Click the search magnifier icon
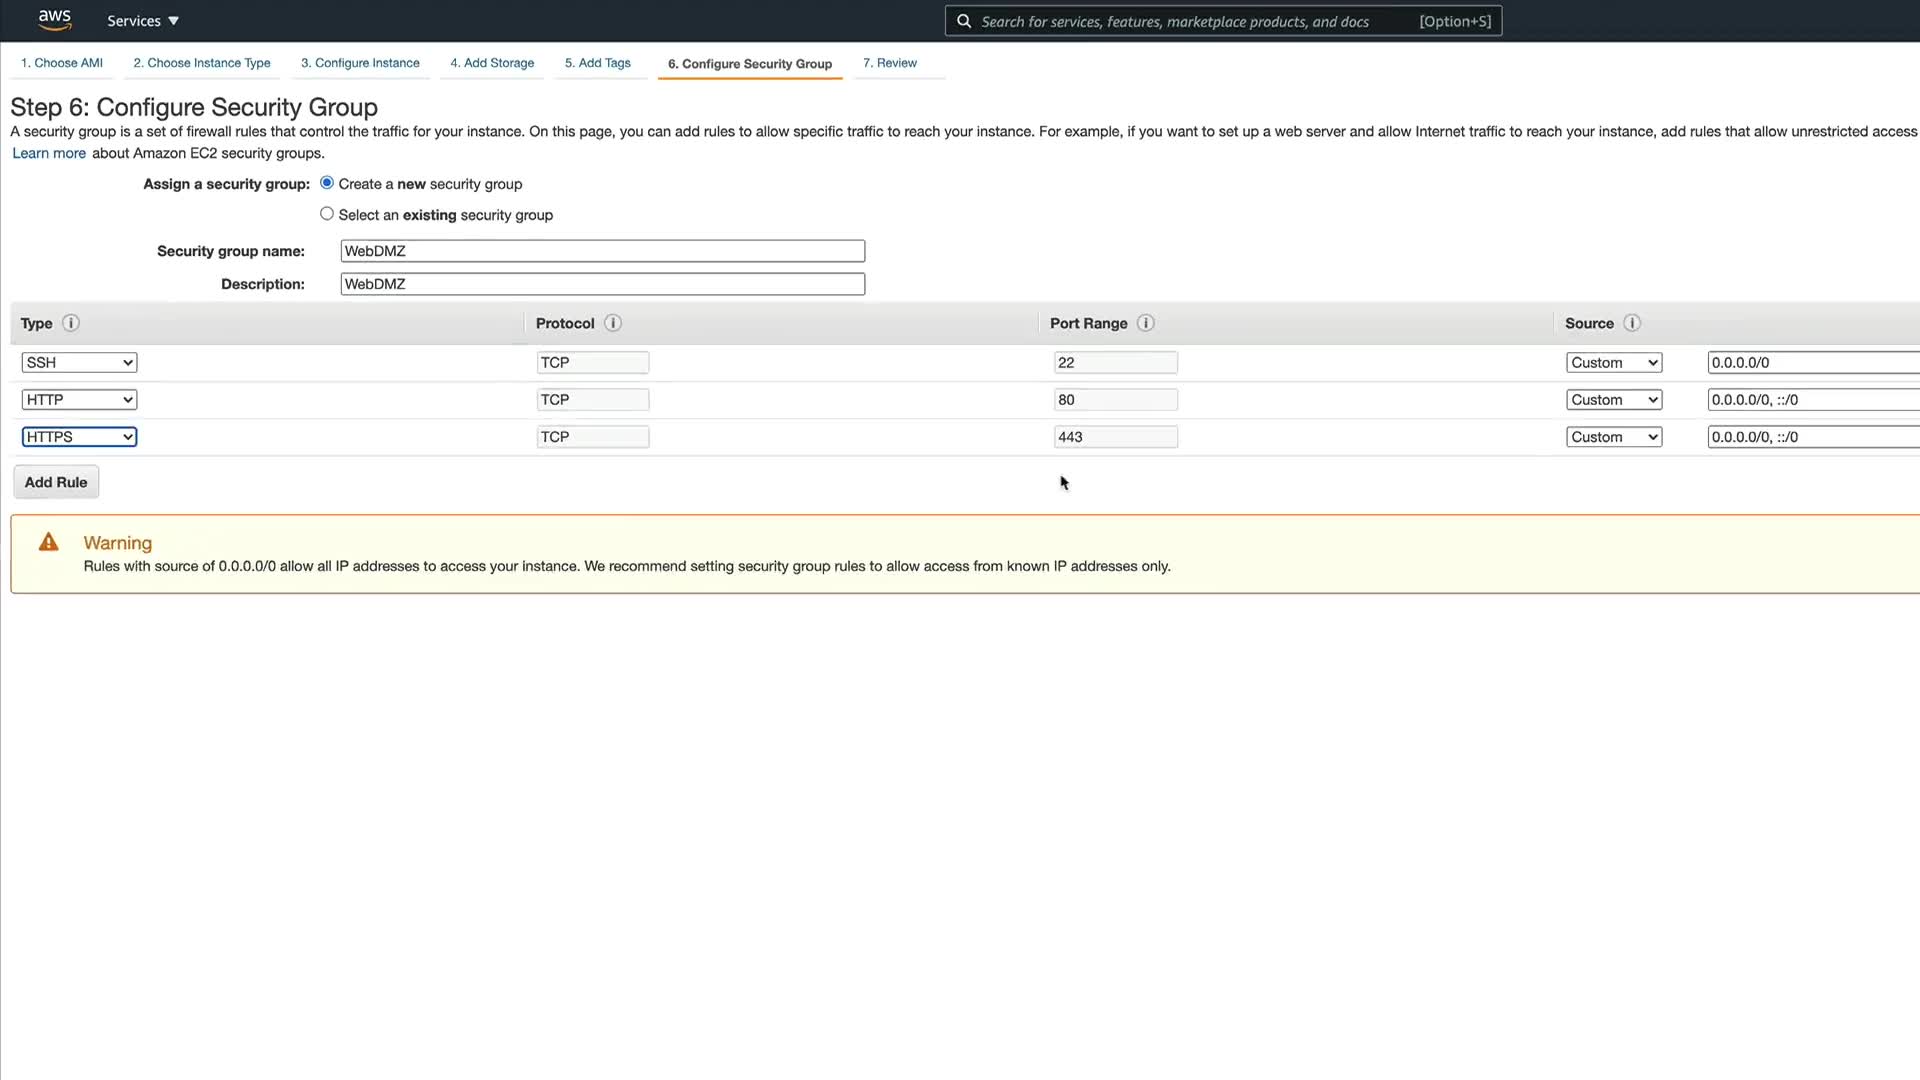 click(963, 21)
